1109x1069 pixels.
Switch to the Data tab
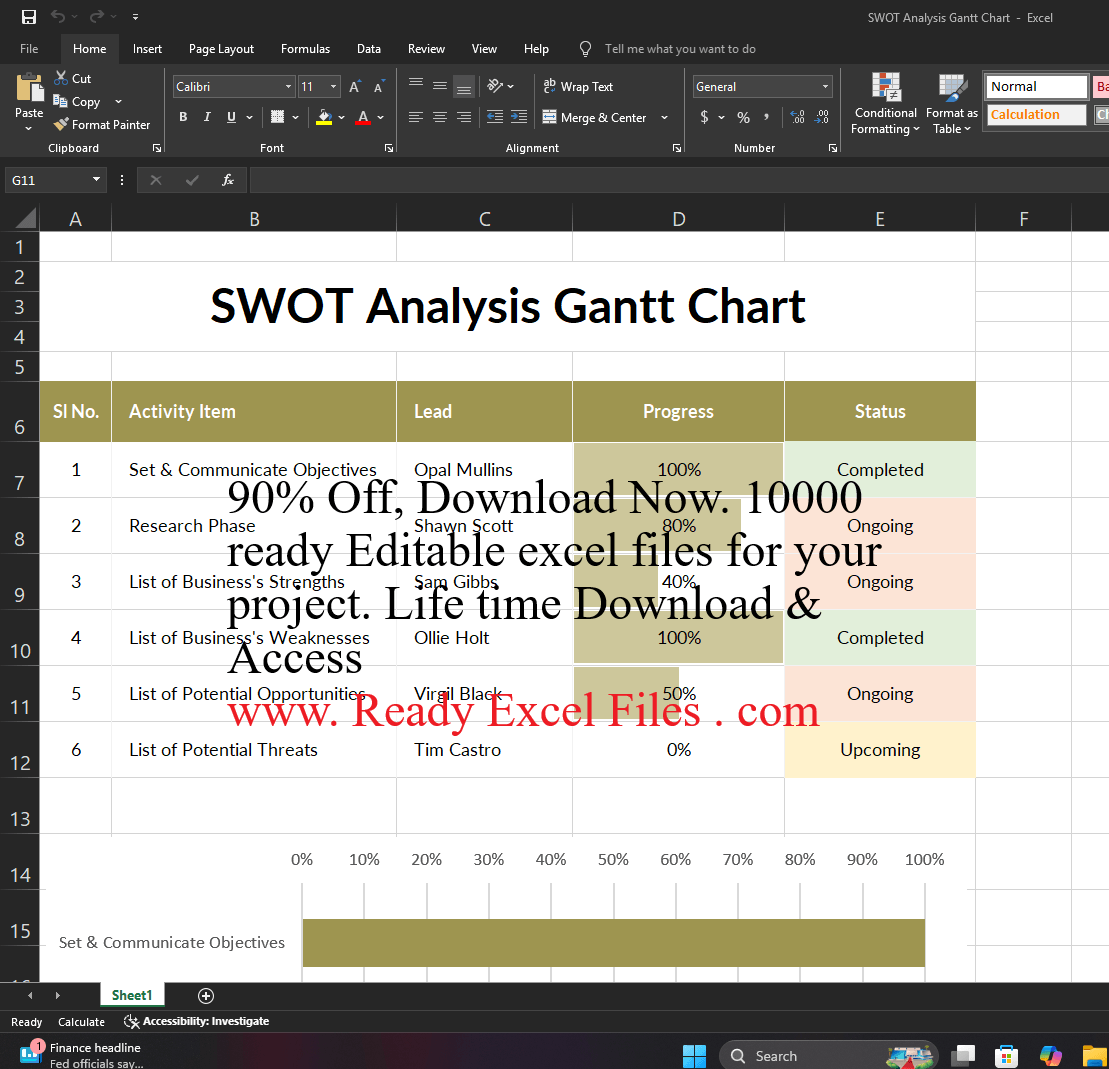(368, 49)
